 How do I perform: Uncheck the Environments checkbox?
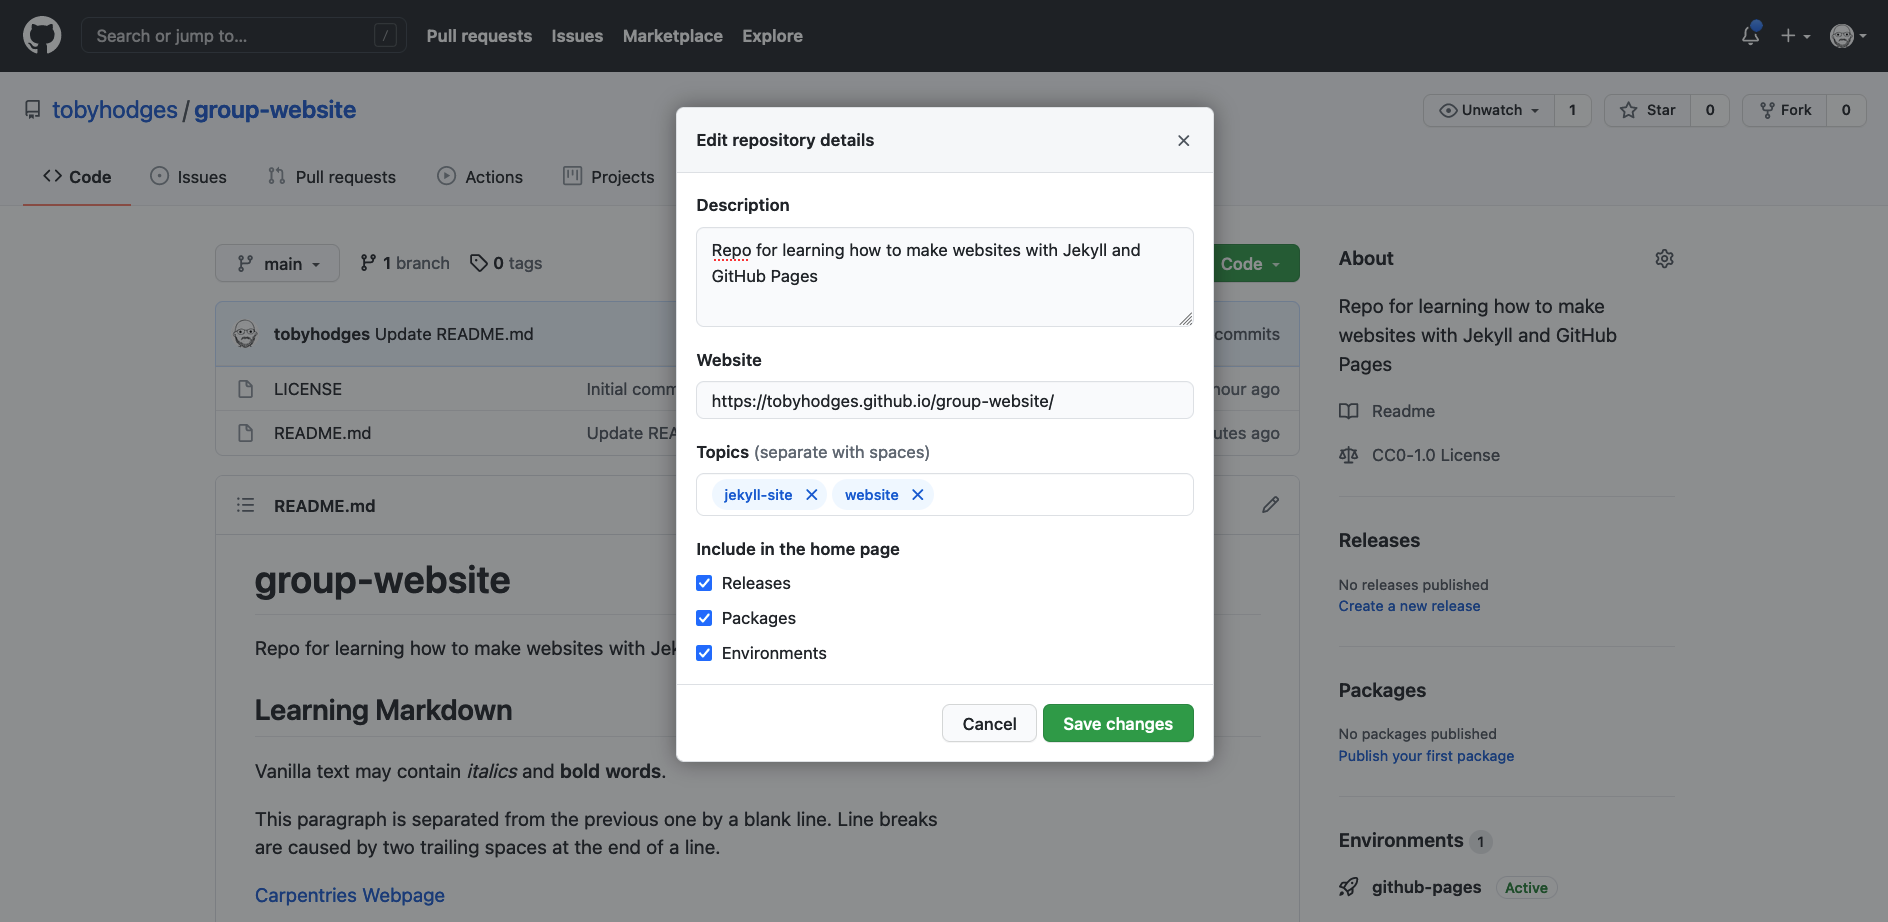click(704, 653)
